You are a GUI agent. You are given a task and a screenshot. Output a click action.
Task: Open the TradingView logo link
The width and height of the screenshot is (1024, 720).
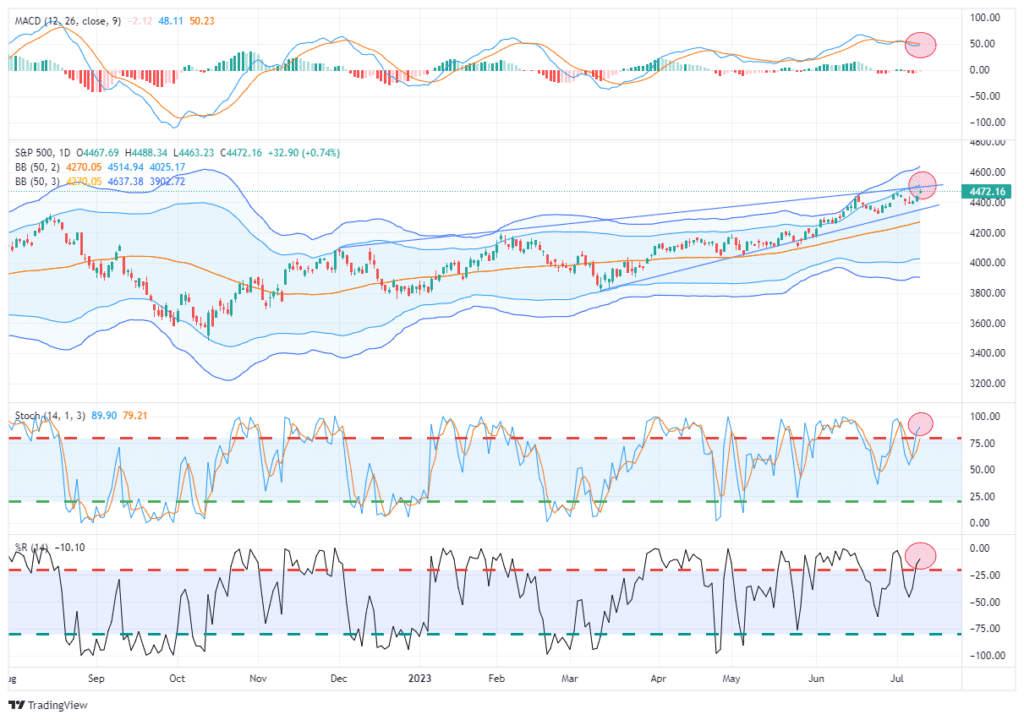(48, 705)
